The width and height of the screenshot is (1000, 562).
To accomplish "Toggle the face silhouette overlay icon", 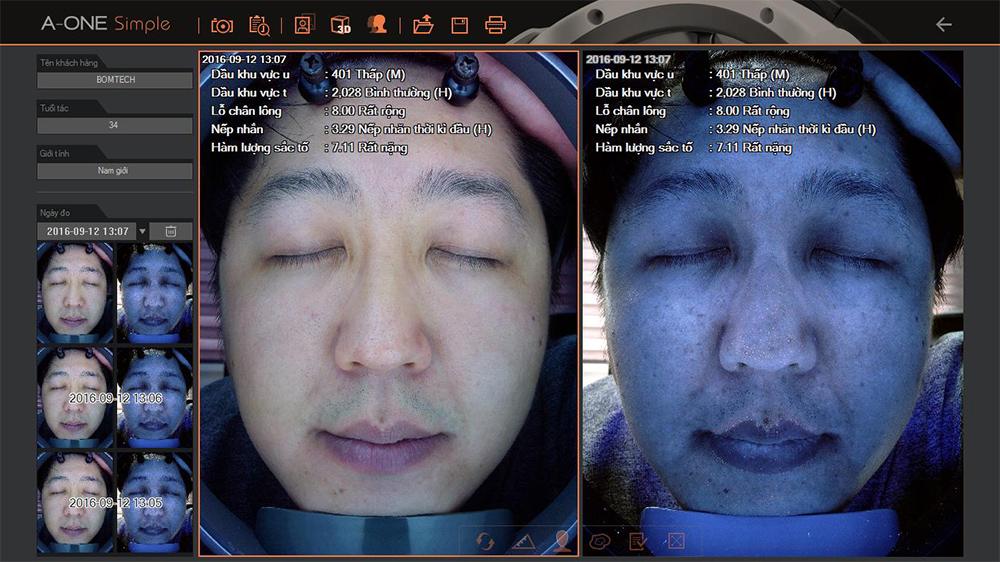I will click(562, 542).
